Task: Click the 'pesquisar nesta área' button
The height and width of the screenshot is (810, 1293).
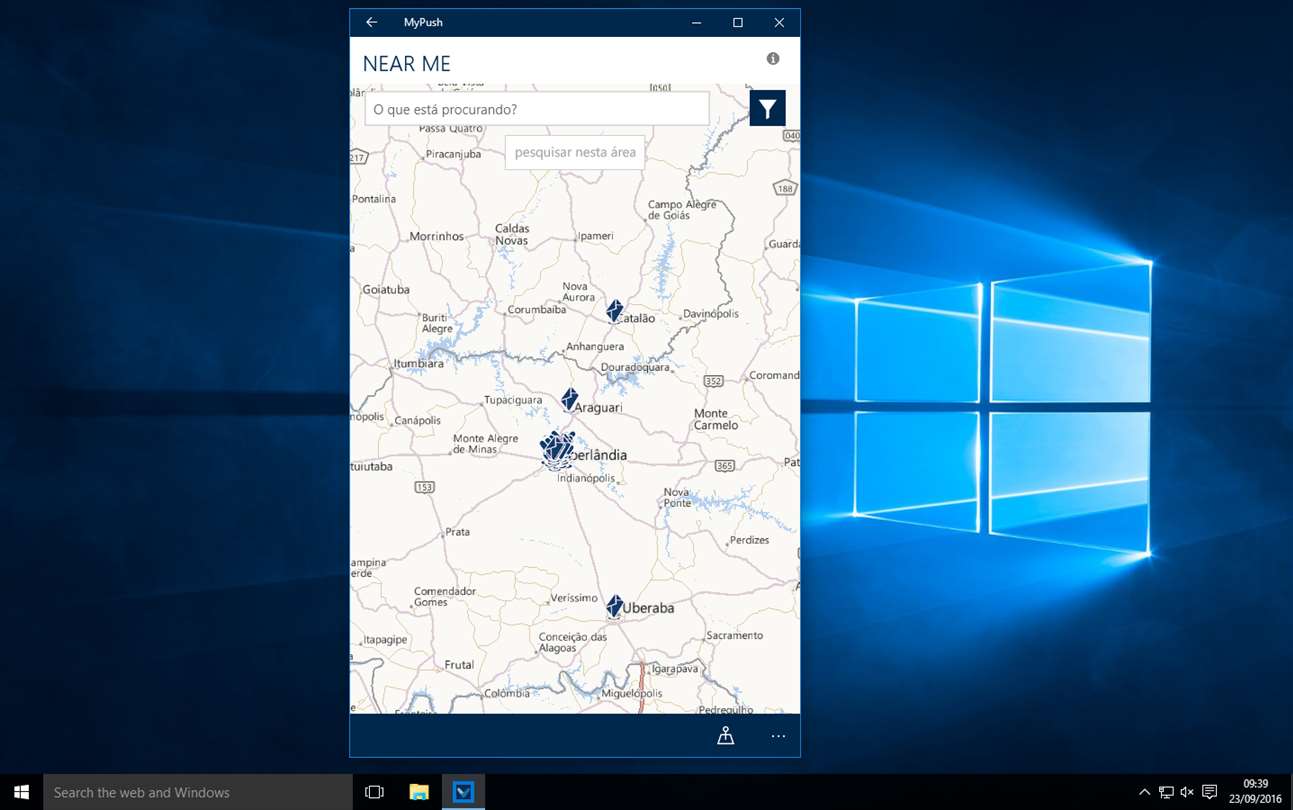Action: (575, 152)
